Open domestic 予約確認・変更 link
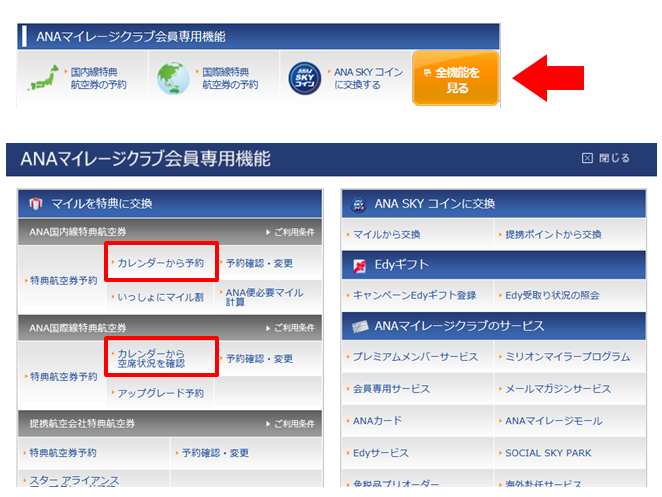The width and height of the screenshot is (662, 497). pyautogui.click(x=259, y=263)
